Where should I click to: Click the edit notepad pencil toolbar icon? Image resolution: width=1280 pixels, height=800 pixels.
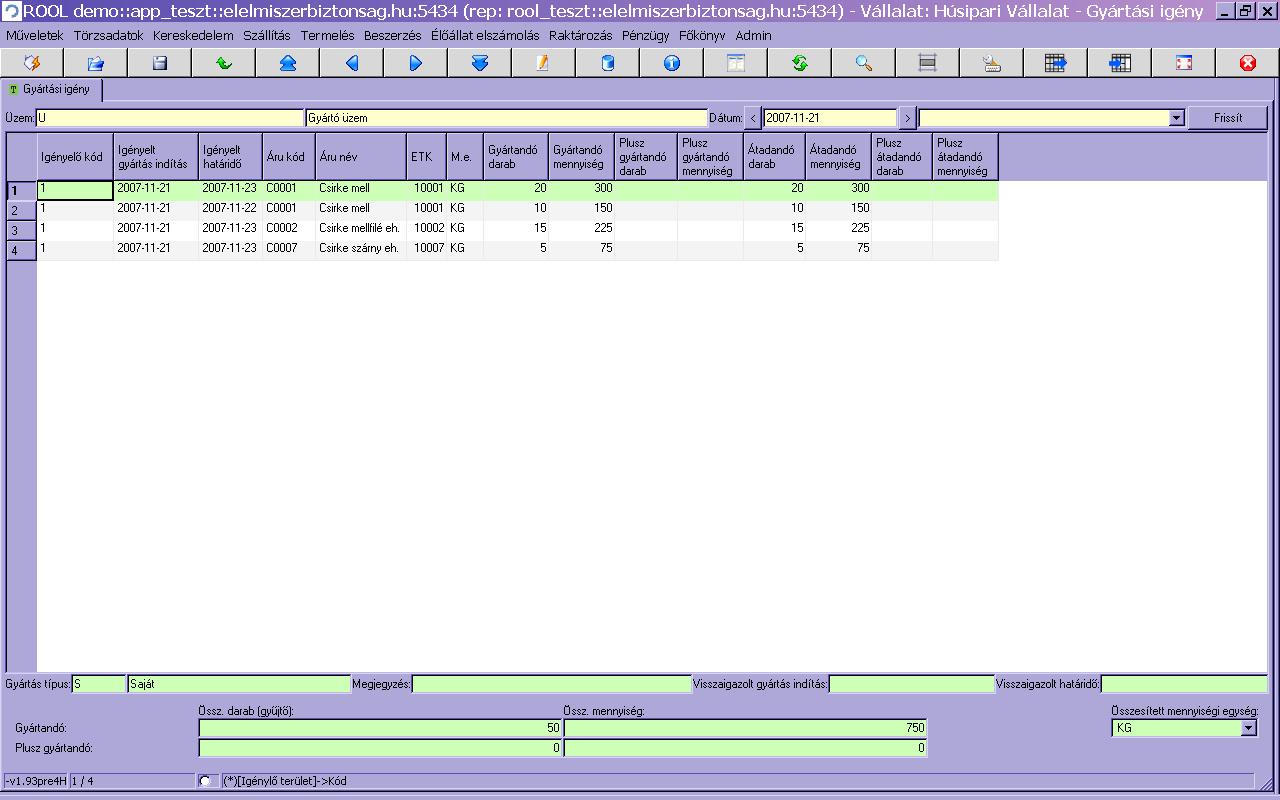pos(543,63)
